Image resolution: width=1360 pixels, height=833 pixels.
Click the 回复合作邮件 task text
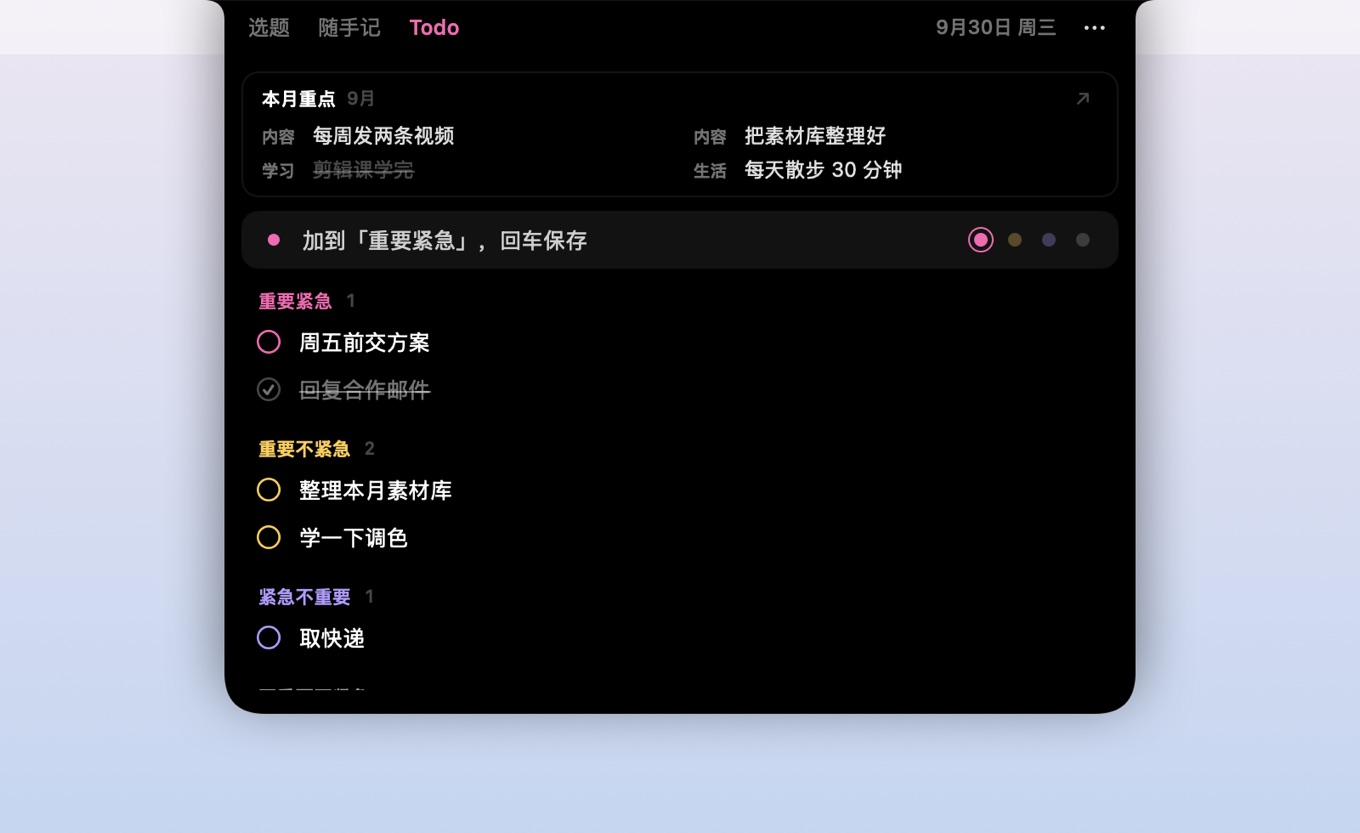coord(365,391)
